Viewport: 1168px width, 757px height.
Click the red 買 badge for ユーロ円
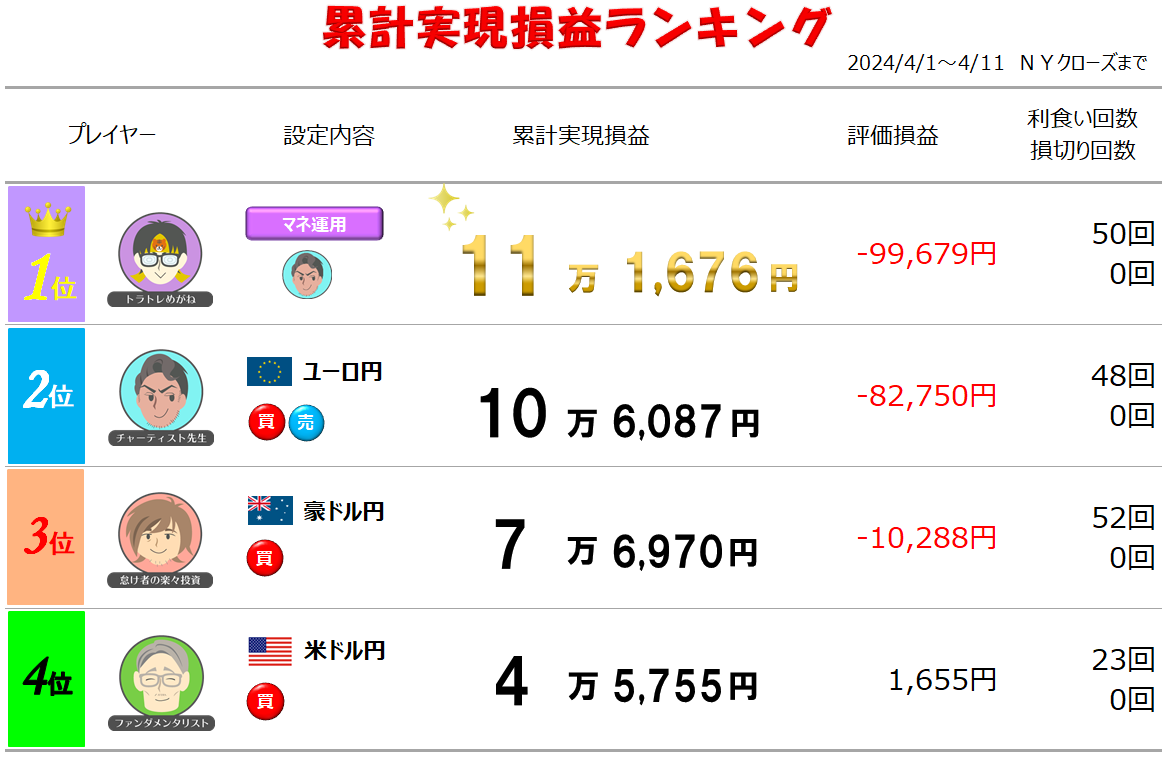click(x=265, y=423)
